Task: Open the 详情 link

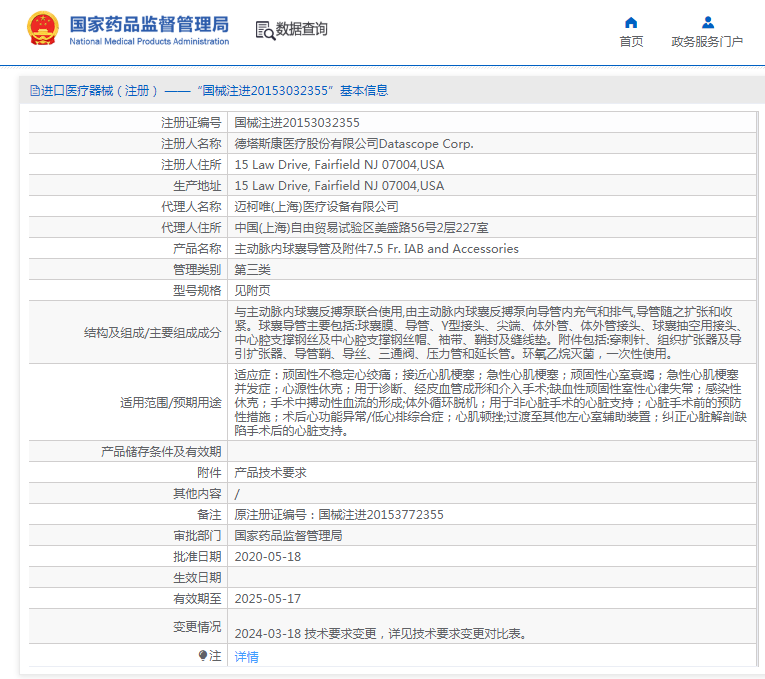Action: click(246, 657)
